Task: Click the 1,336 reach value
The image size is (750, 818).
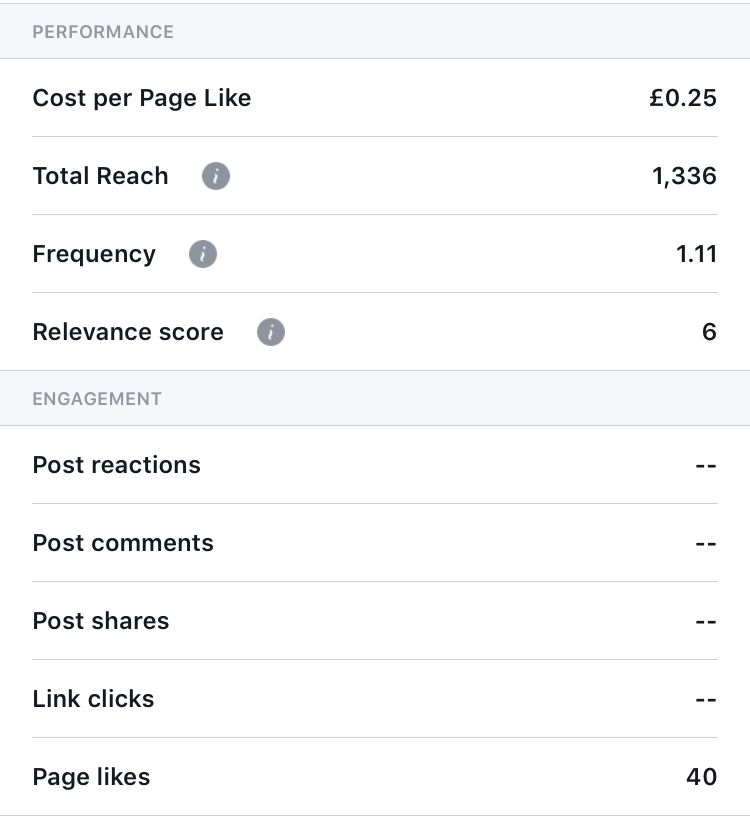Action: pyautogui.click(x=684, y=176)
